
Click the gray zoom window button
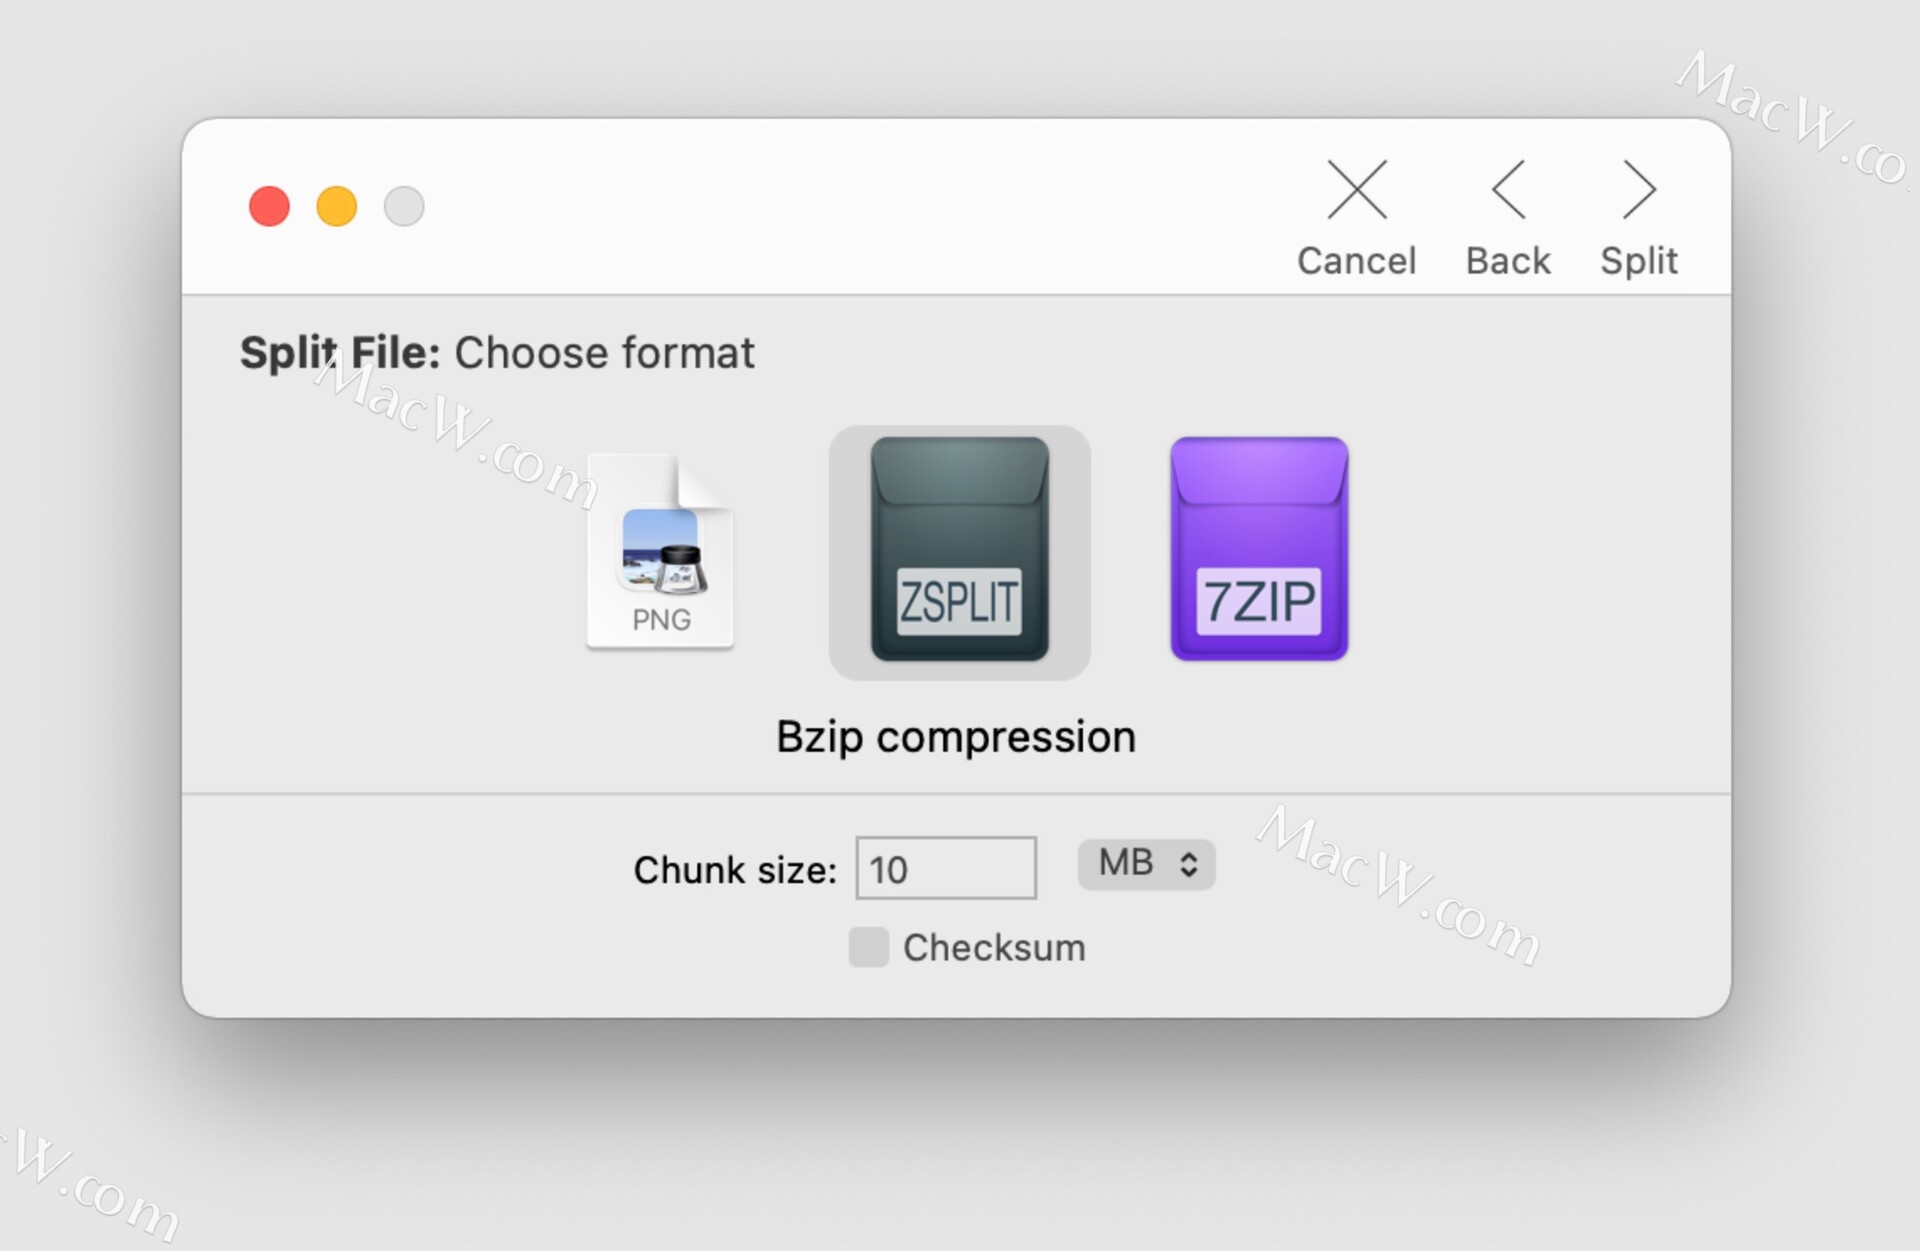click(x=404, y=207)
